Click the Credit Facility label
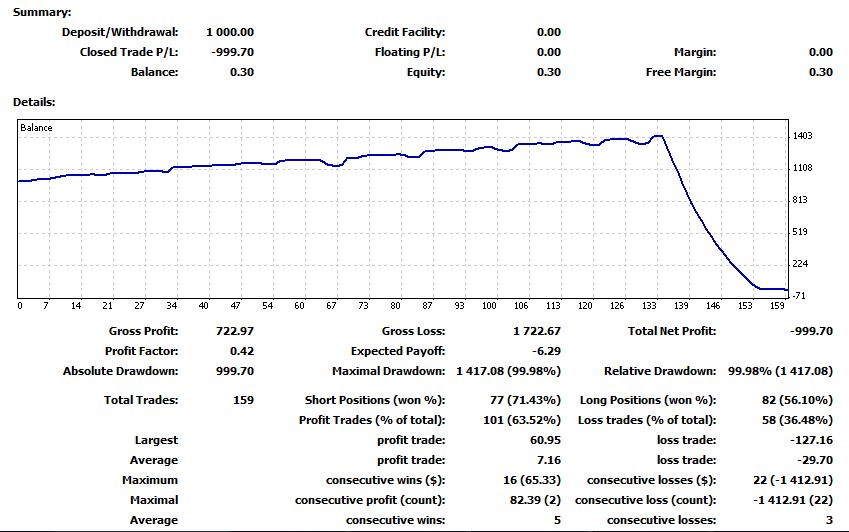Viewport: 849px width, 532px height. pos(405,32)
